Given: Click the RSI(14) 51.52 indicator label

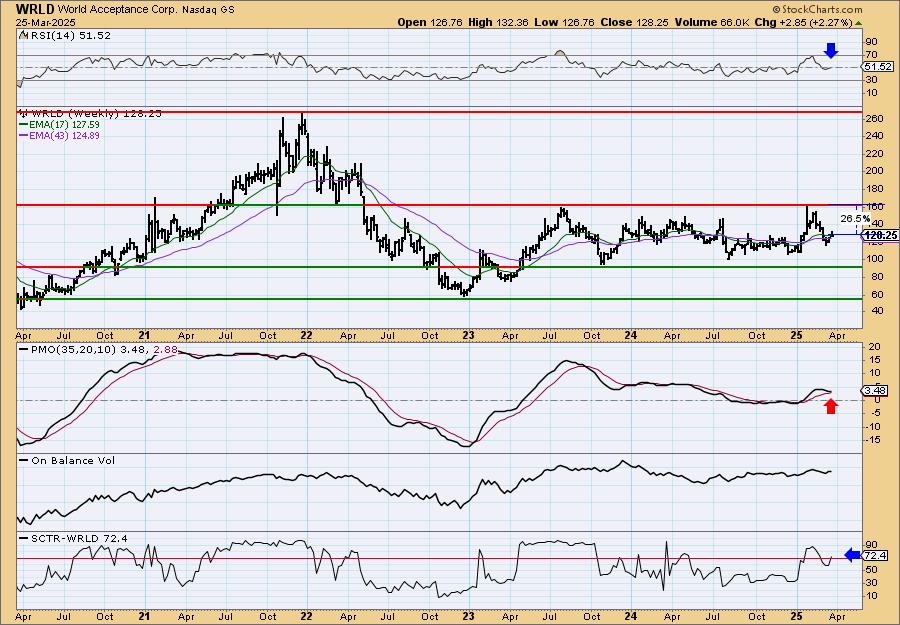Looking at the screenshot, I should point(69,36).
